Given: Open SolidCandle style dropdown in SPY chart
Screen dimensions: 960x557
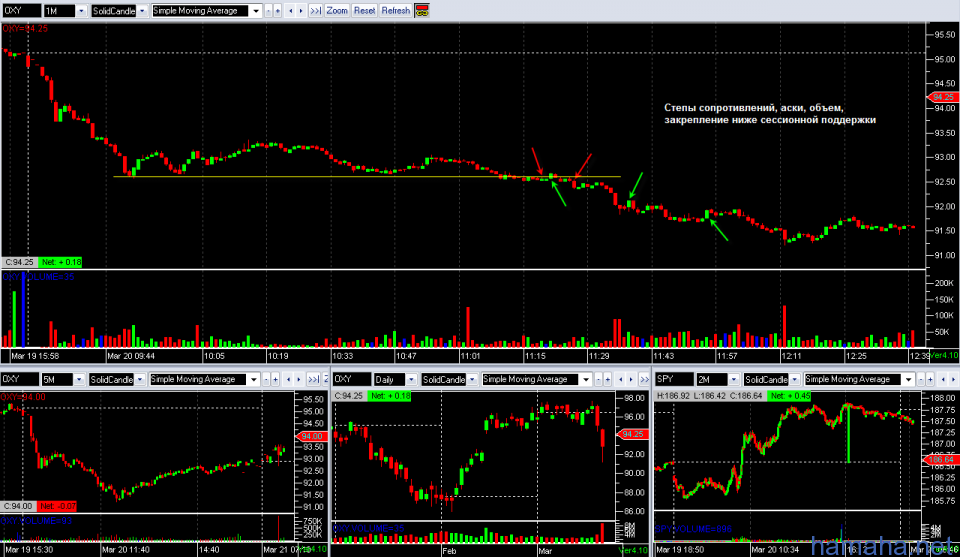Looking at the screenshot, I should (x=794, y=379).
